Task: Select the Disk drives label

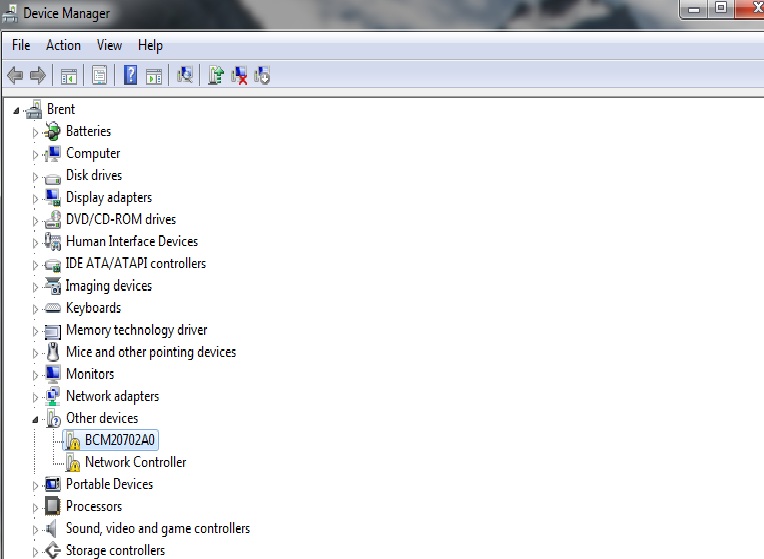Action: [x=94, y=175]
